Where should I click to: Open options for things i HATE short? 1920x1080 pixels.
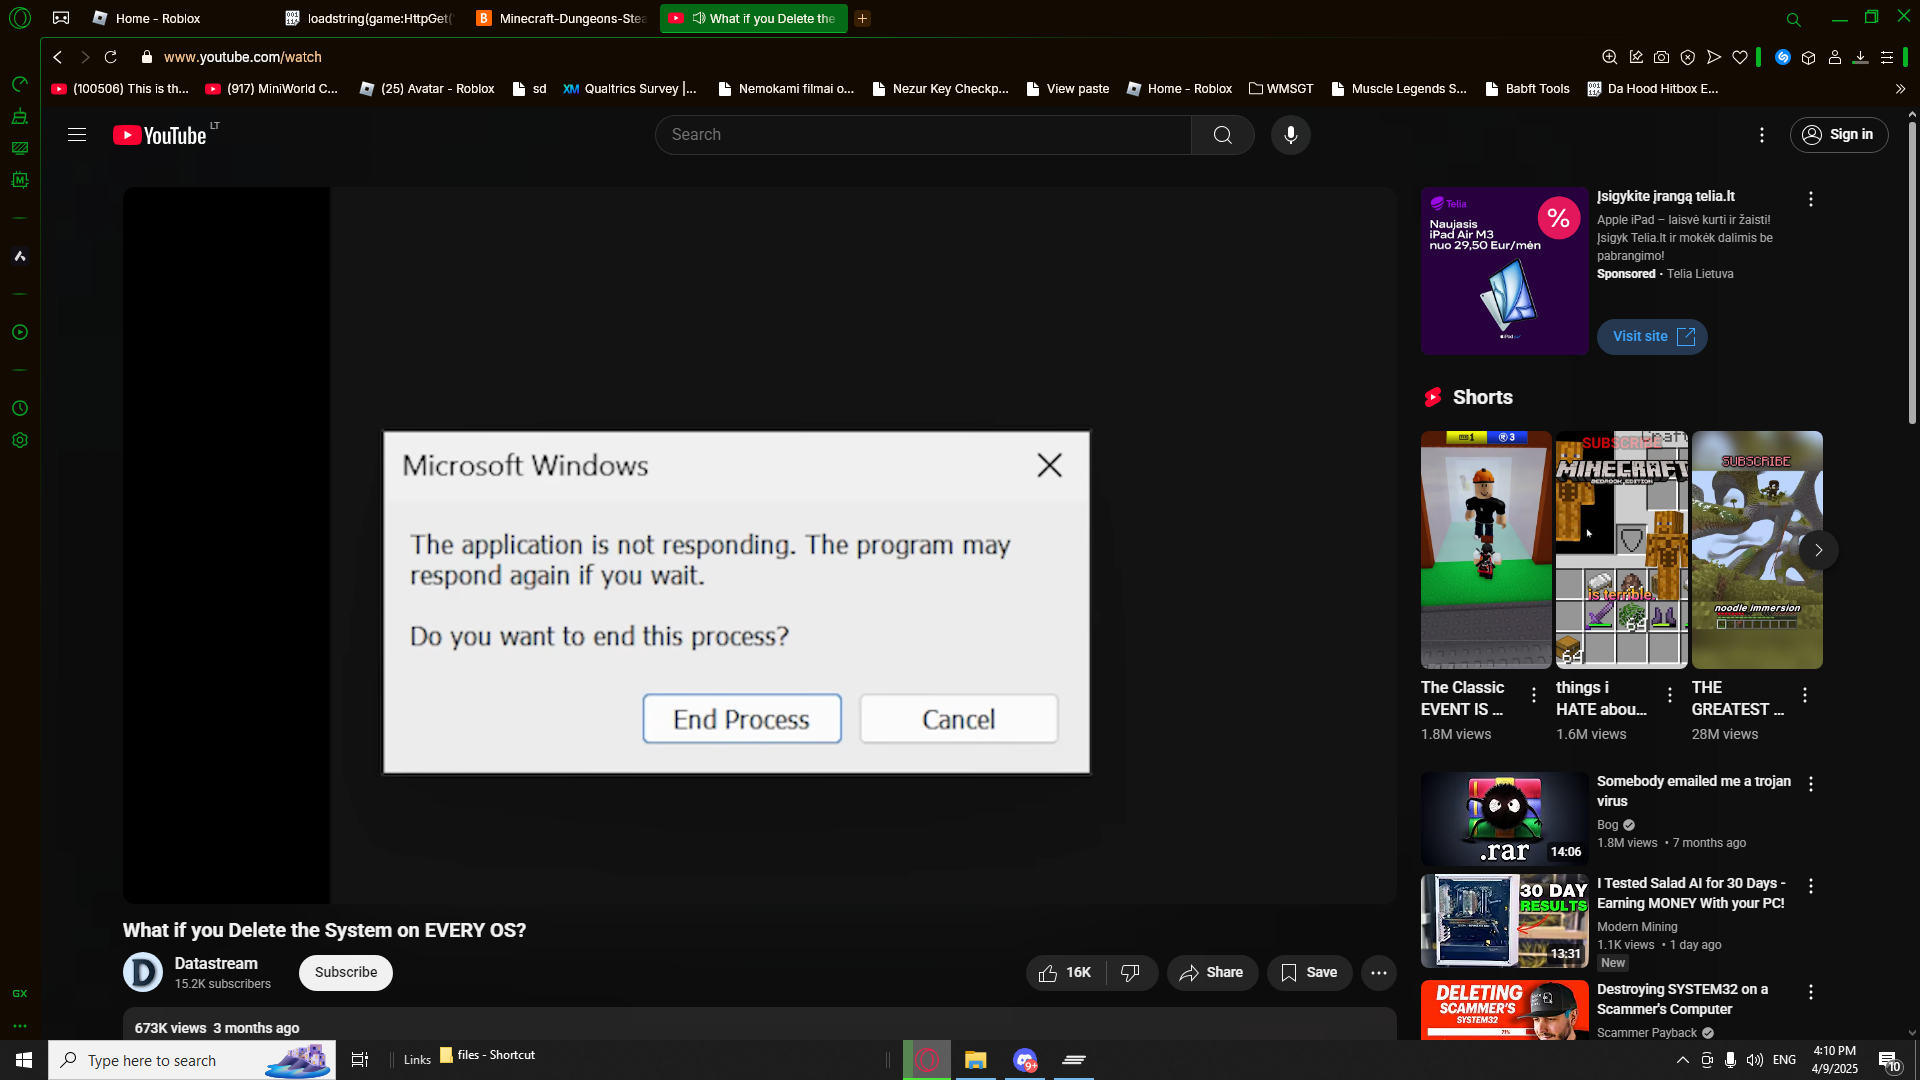[x=1669, y=695]
